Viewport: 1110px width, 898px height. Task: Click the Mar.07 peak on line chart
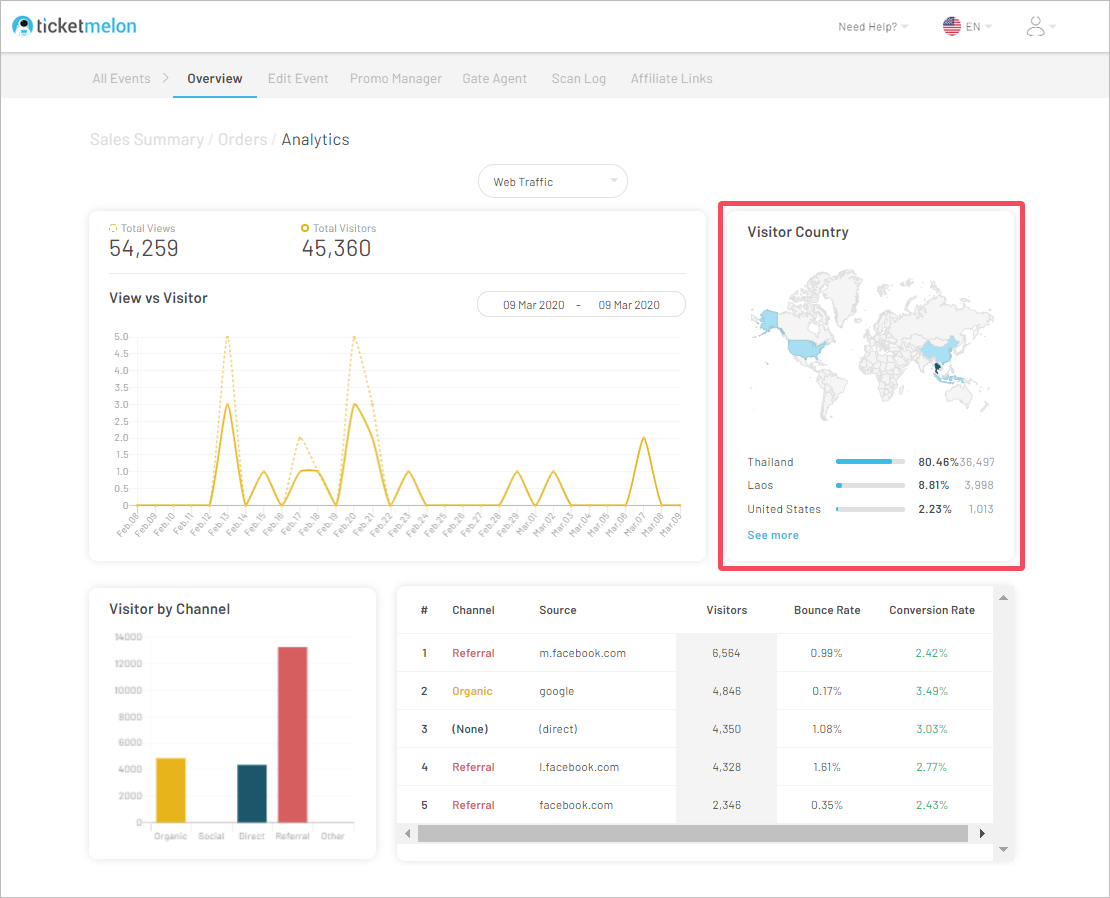[643, 438]
